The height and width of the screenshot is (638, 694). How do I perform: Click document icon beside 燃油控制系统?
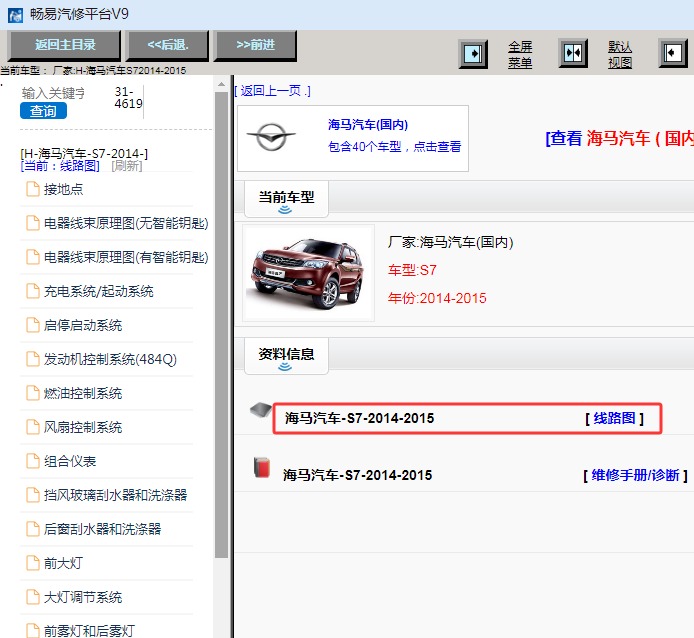(x=33, y=393)
